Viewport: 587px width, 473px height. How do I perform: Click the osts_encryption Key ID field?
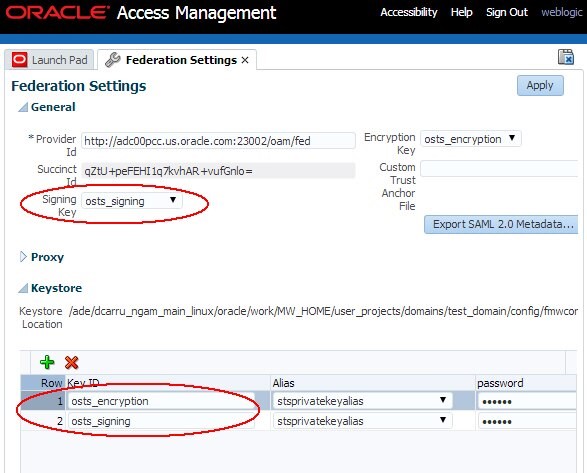(161, 401)
